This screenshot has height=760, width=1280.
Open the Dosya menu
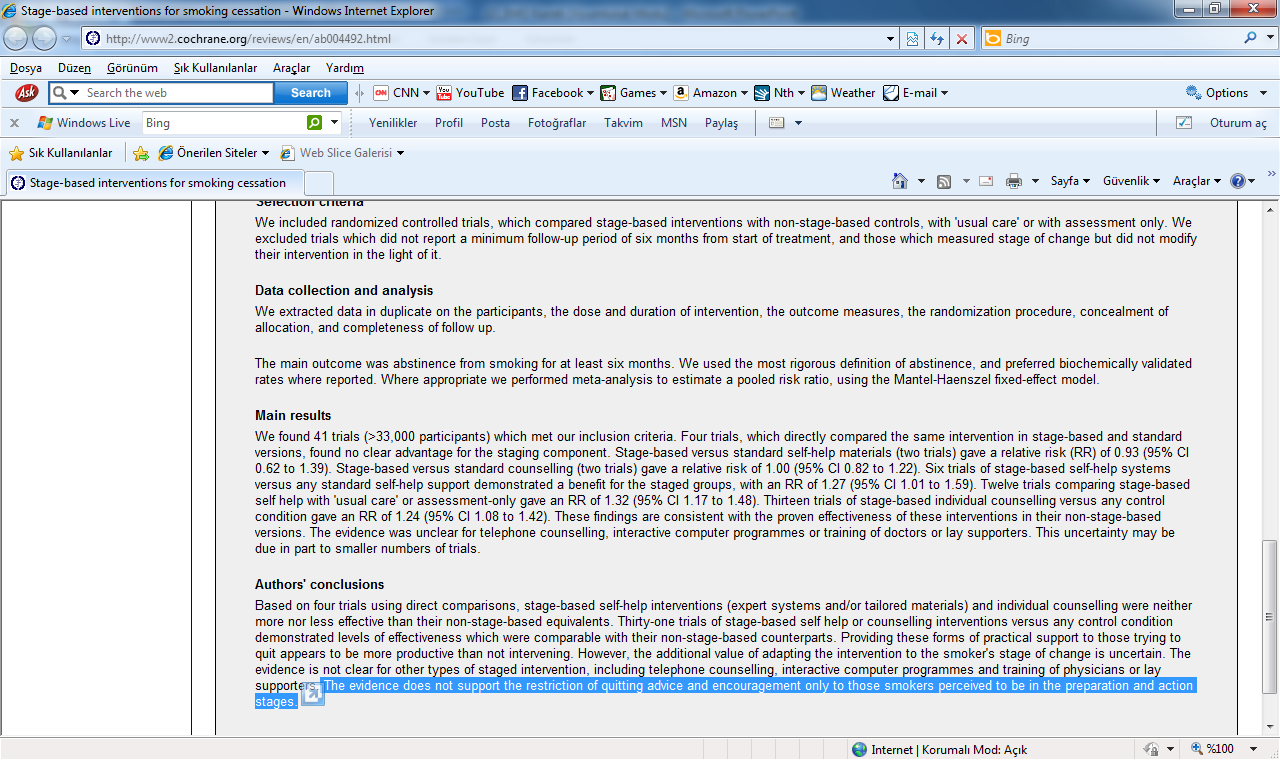(26, 68)
